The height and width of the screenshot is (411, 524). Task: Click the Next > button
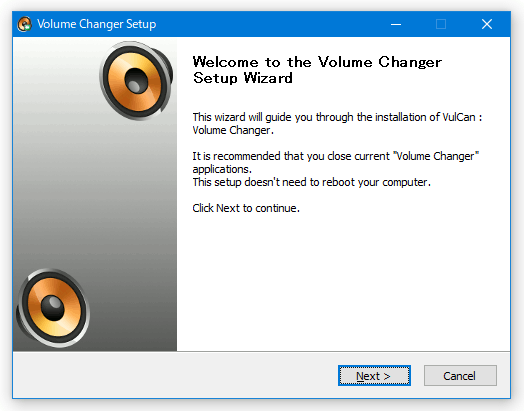click(x=374, y=376)
